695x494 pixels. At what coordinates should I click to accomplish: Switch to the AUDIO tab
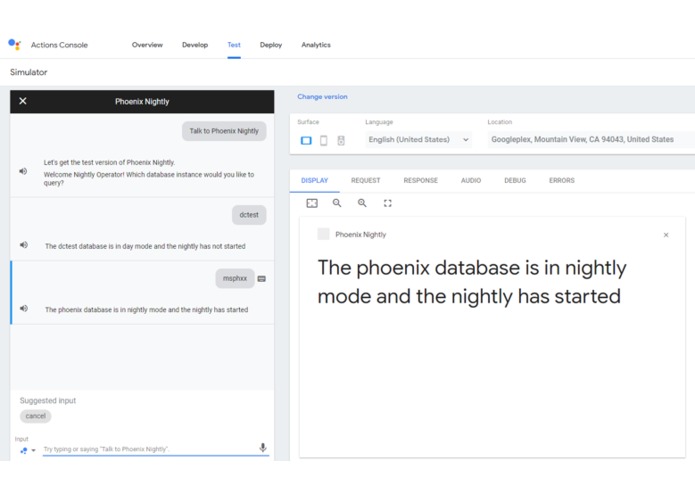pos(471,180)
